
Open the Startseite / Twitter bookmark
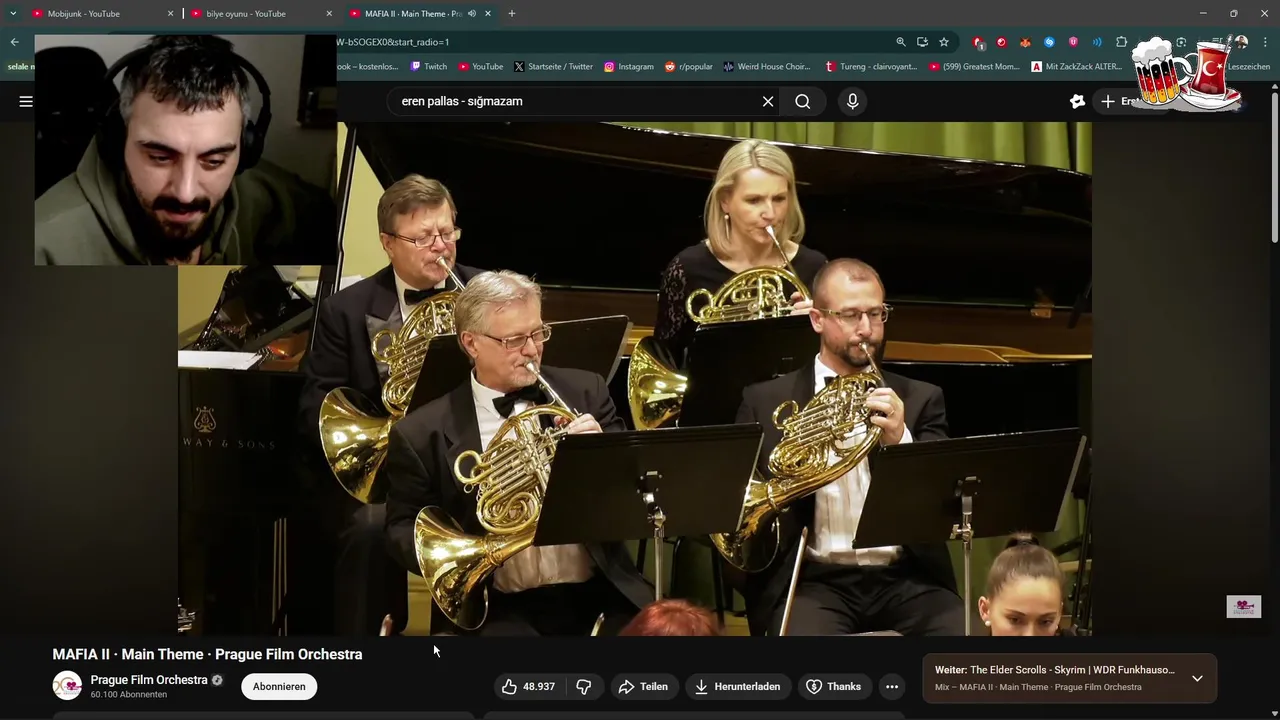click(x=554, y=67)
